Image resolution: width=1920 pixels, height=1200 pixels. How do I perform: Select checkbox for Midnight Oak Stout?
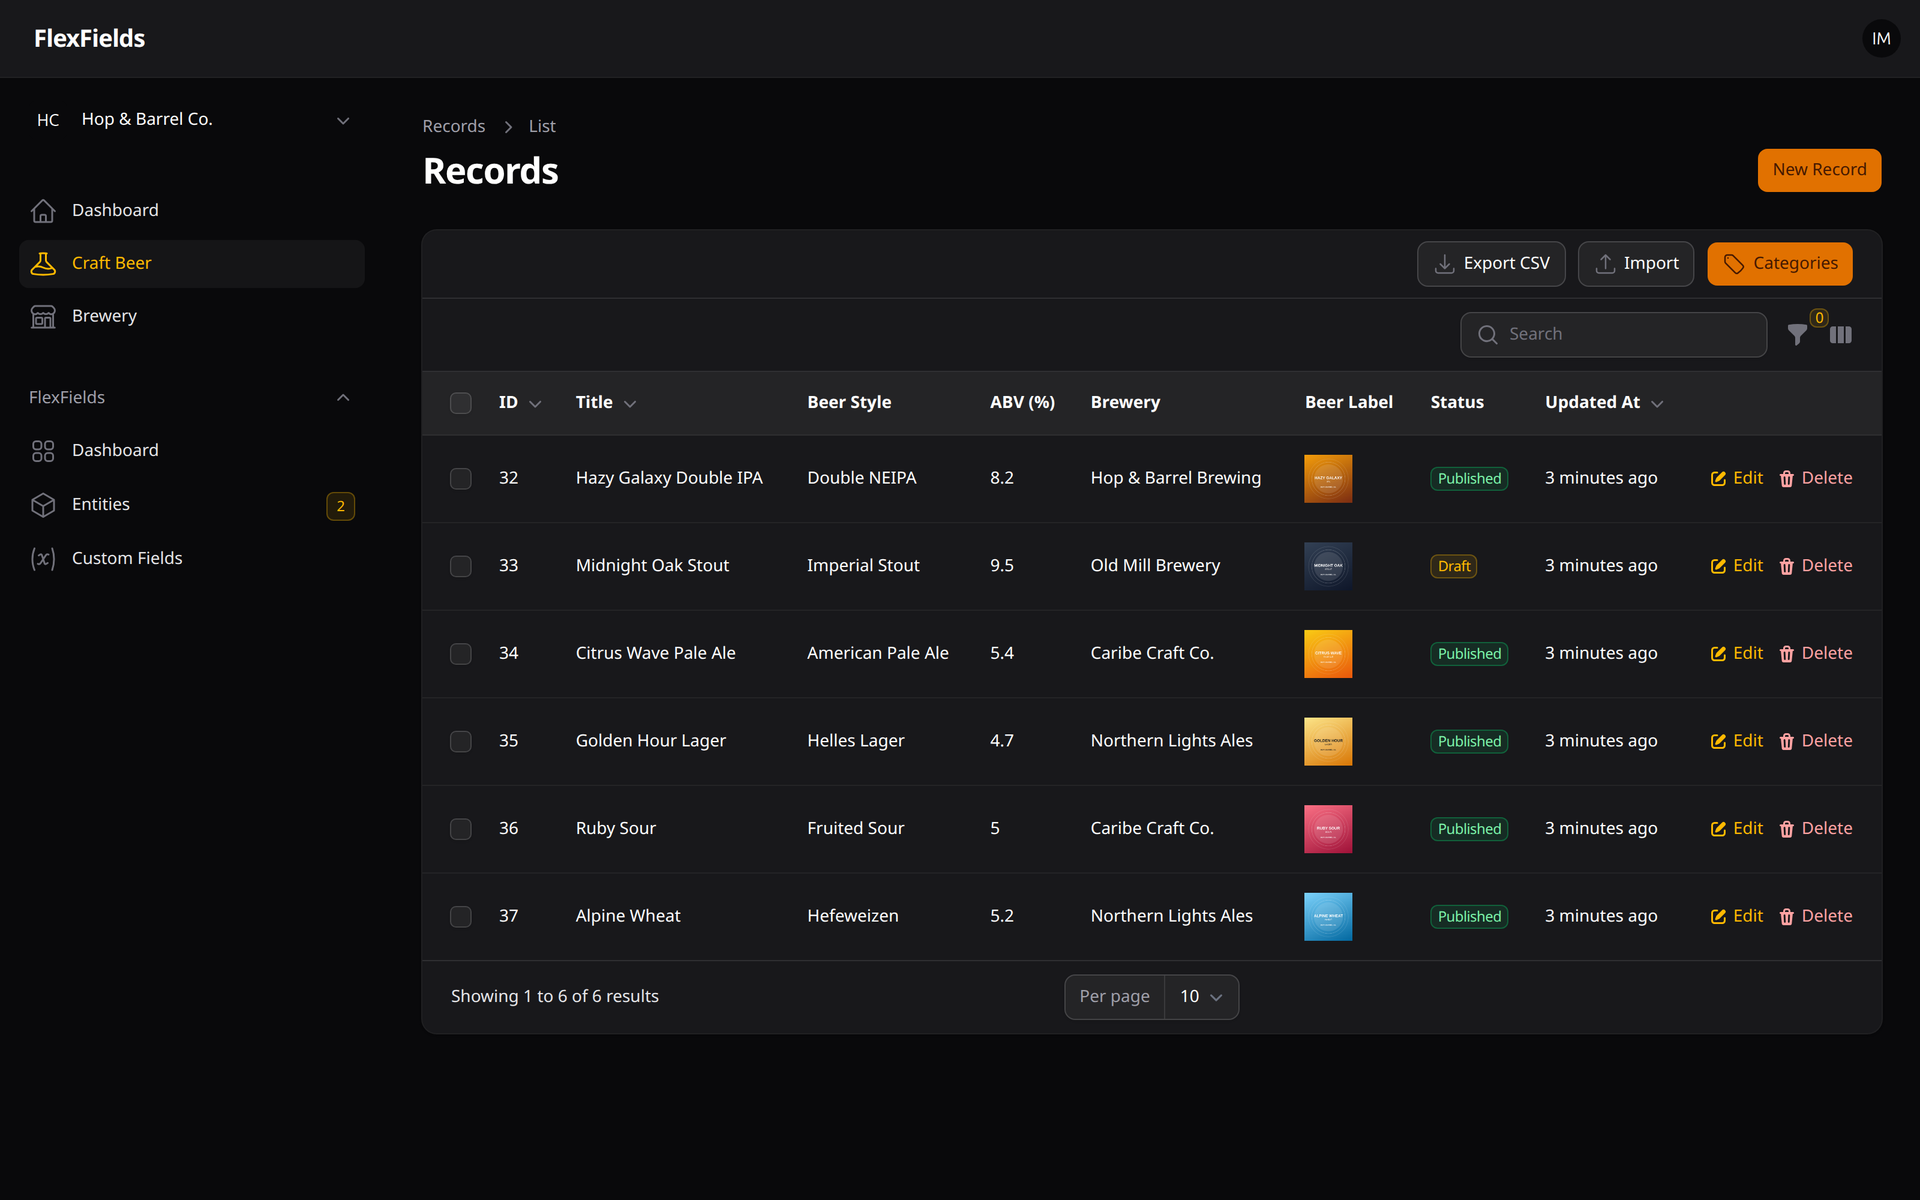pos(461,567)
